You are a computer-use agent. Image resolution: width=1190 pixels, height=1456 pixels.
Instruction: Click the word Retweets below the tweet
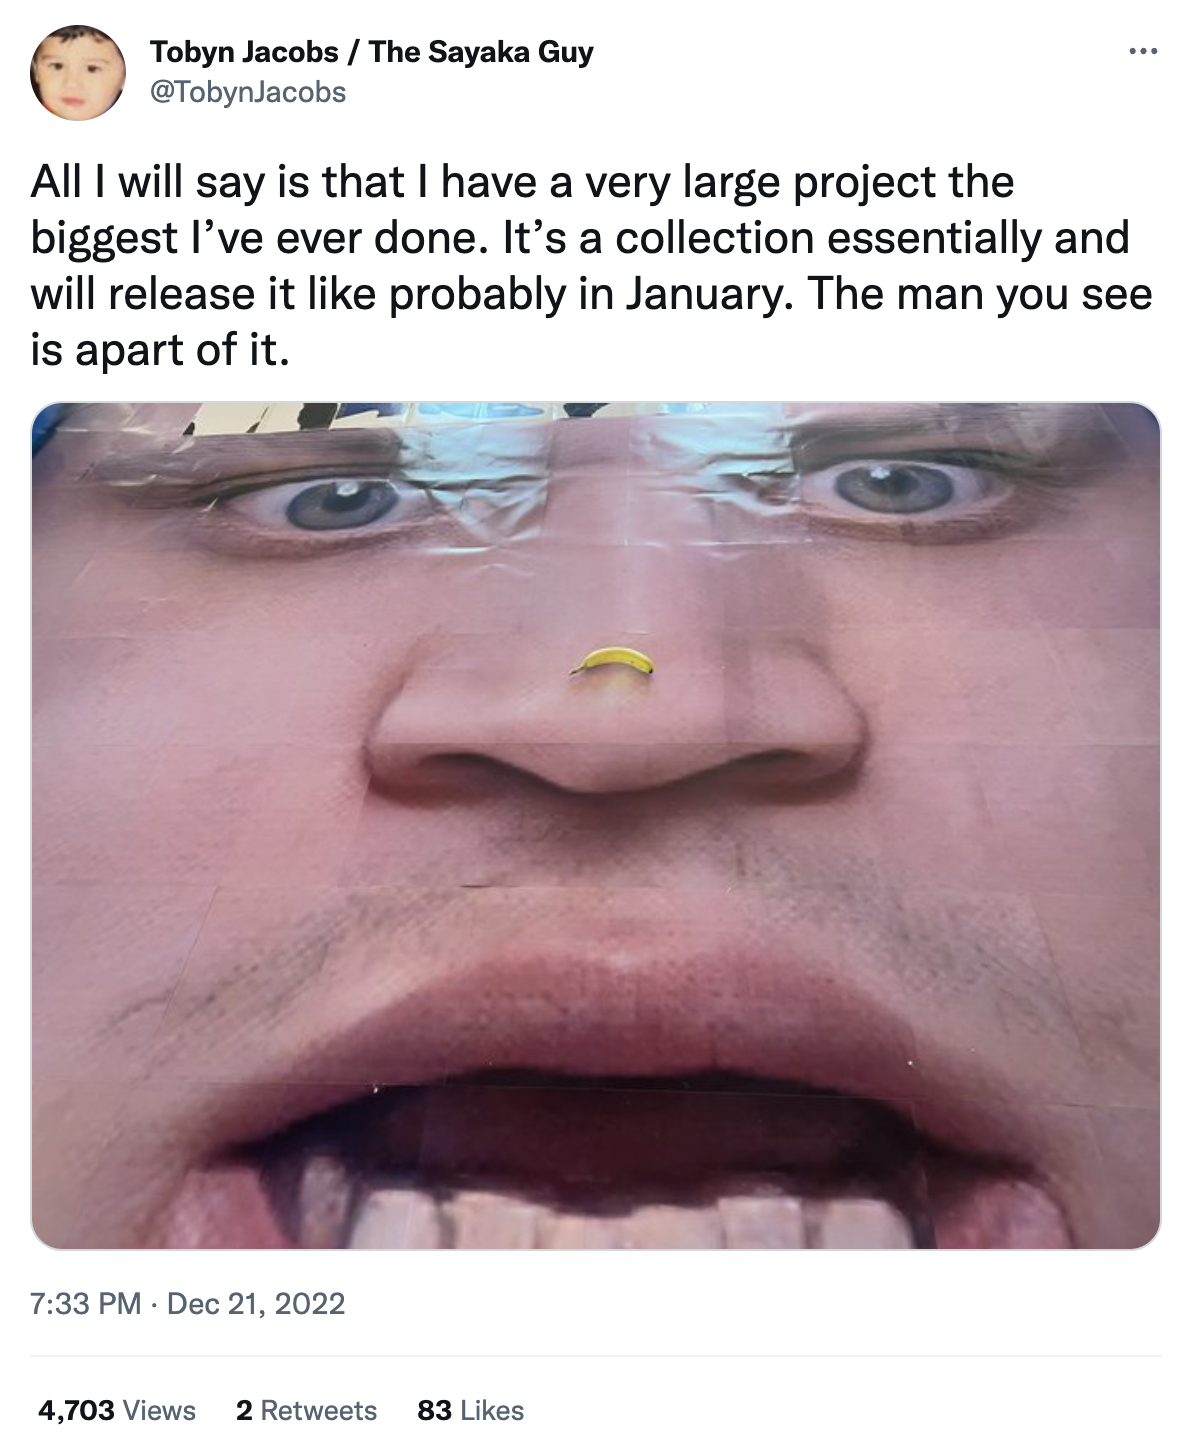[319, 1411]
